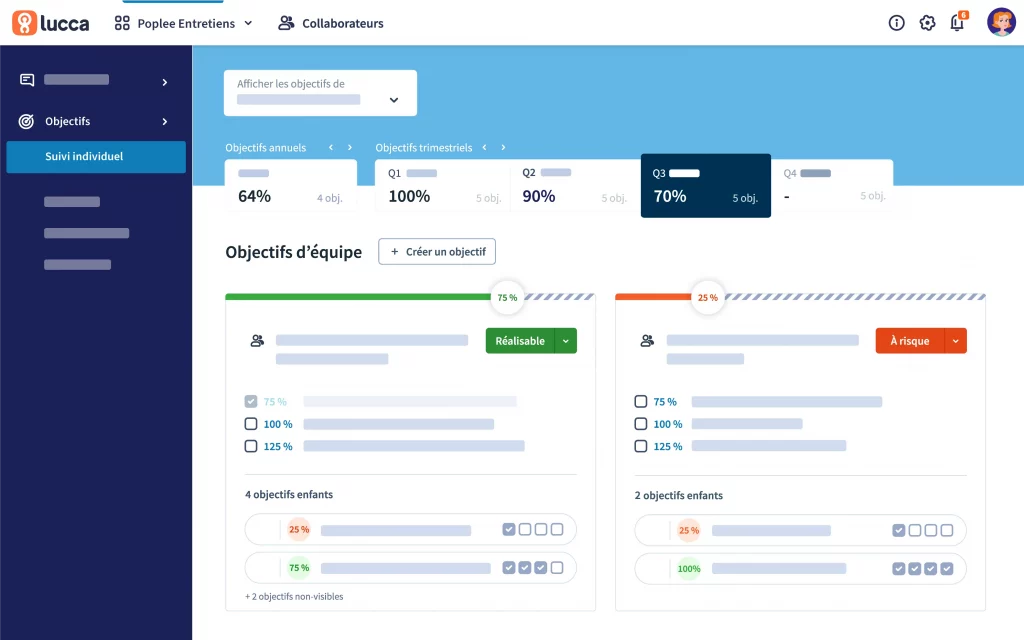Open the Poplee Entretiens app switcher
The width and height of the screenshot is (1024, 640).
click(183, 24)
